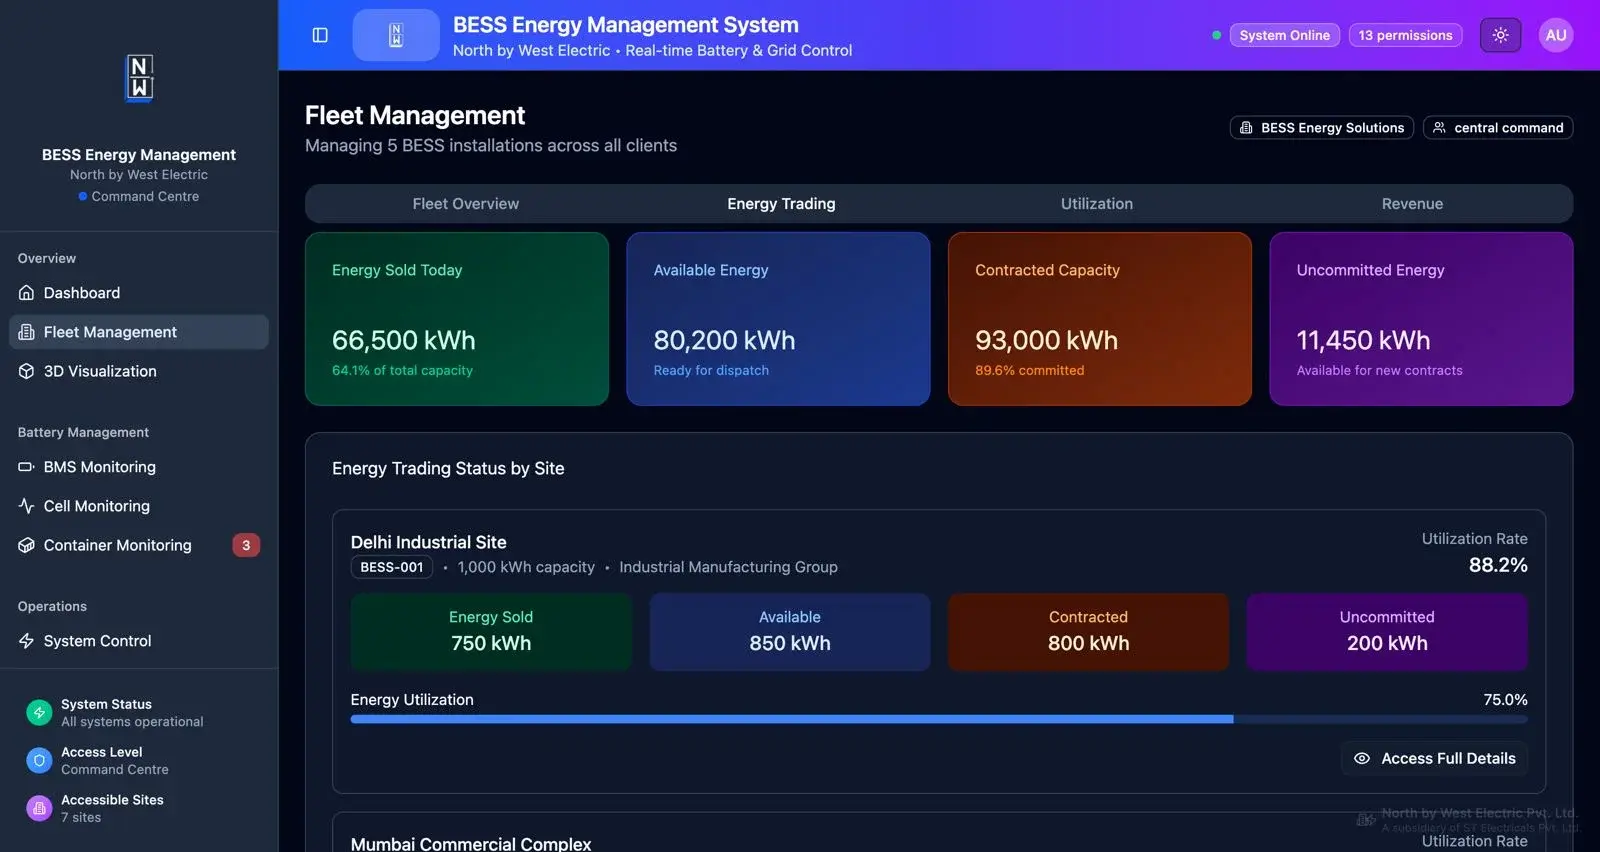Click the 'Energy Trading Status by Site' heading
The height and width of the screenshot is (852, 1600).
click(x=448, y=468)
